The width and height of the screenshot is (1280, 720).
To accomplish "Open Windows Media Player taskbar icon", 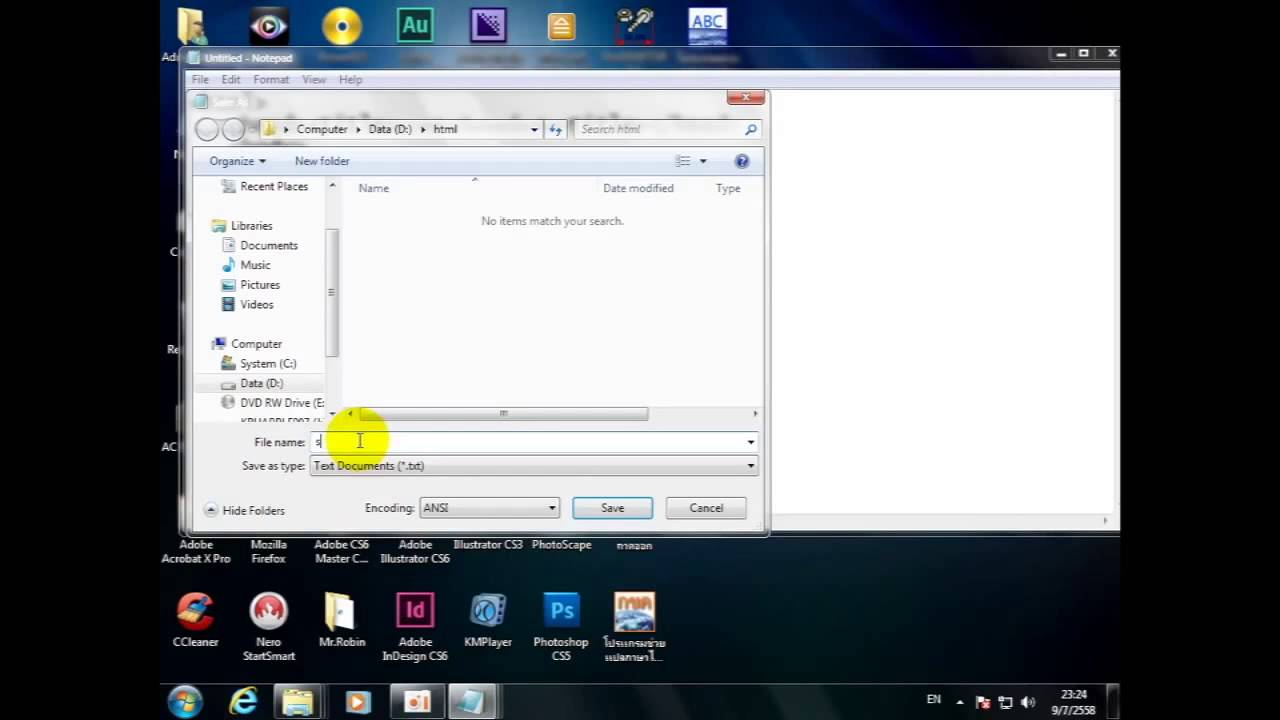I will (357, 702).
